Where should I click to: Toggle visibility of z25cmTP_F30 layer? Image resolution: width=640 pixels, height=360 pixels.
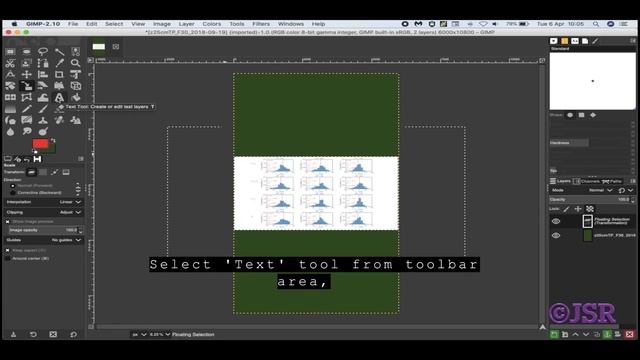tap(556, 236)
